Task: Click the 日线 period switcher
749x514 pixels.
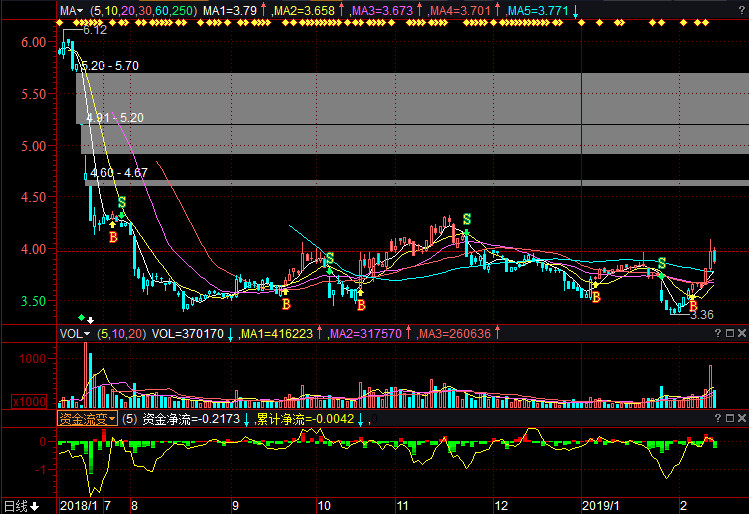Action: (x=20, y=505)
